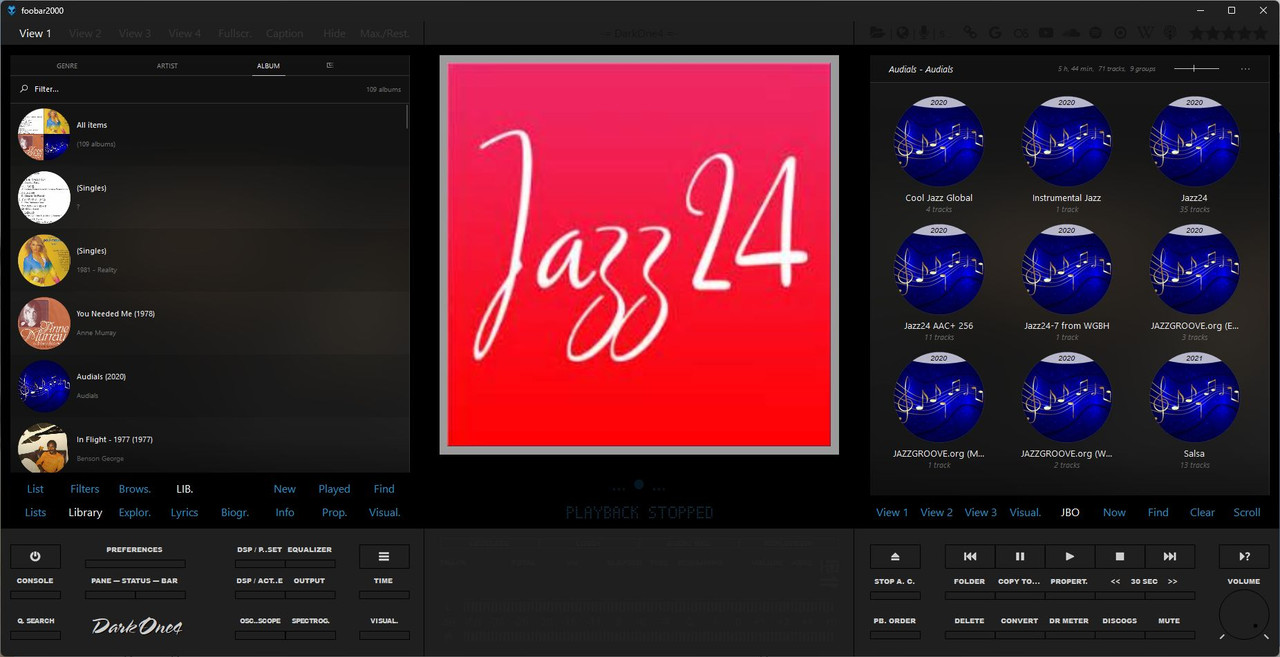
Task: Click the Jazz24 album artwork
Action: 639,255
